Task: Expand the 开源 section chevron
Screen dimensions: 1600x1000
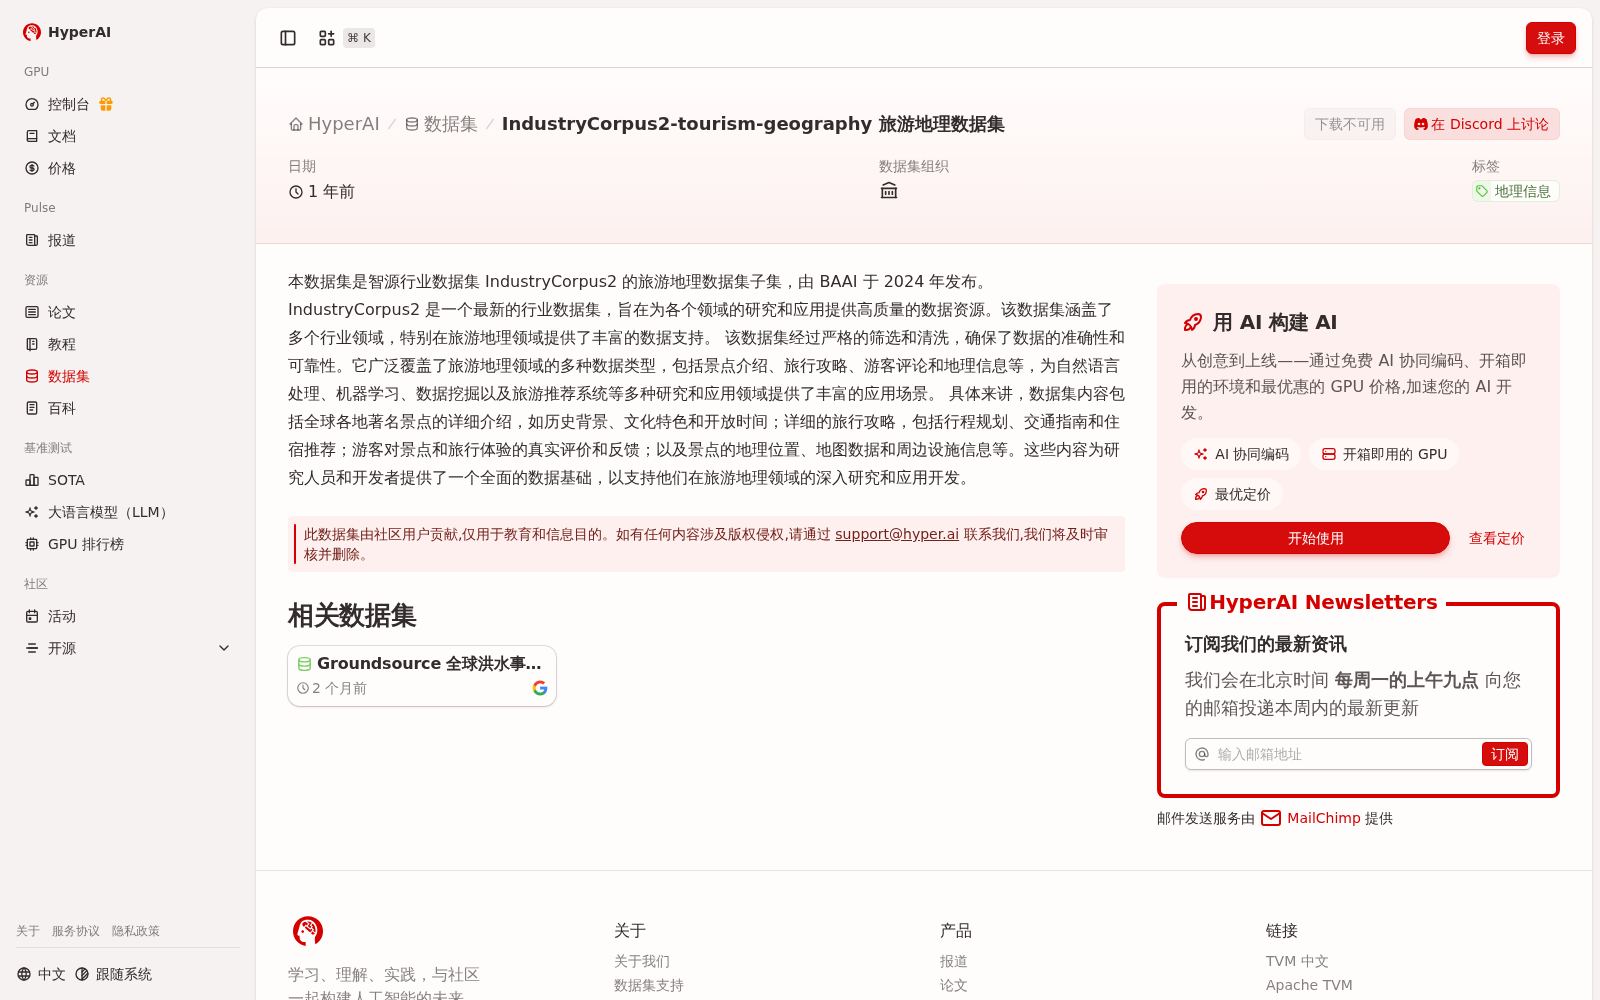Action: pos(224,648)
